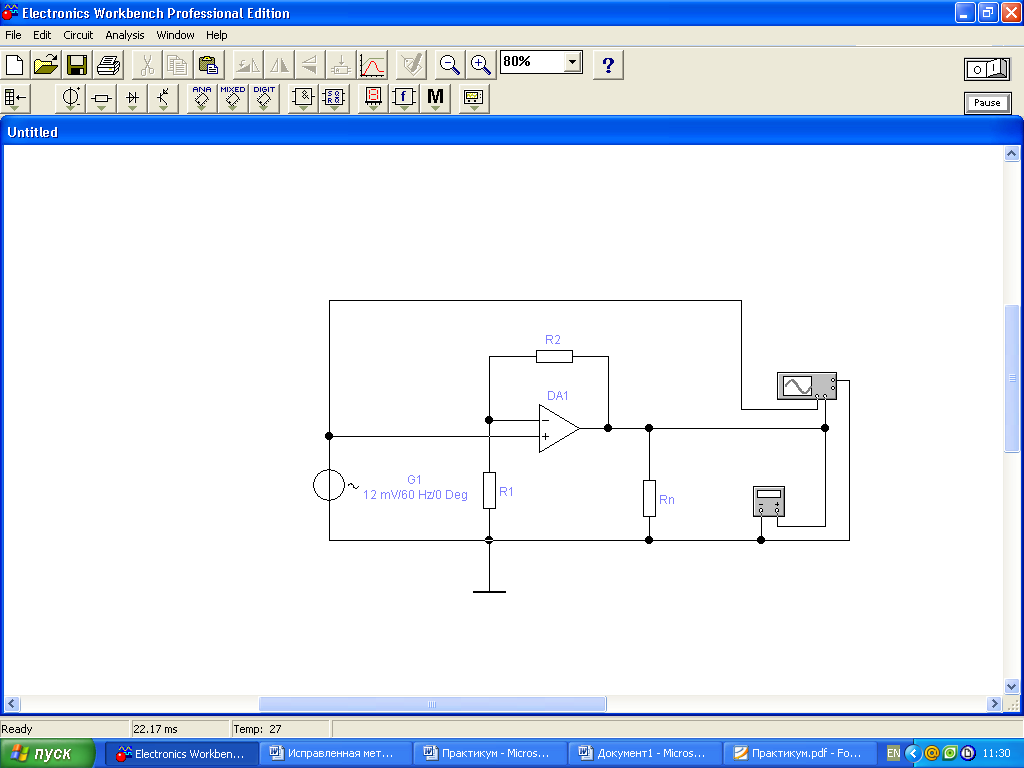This screenshot has width=1024, height=768.
Task: Expand the Indicators parts bin
Action: (x=373, y=98)
